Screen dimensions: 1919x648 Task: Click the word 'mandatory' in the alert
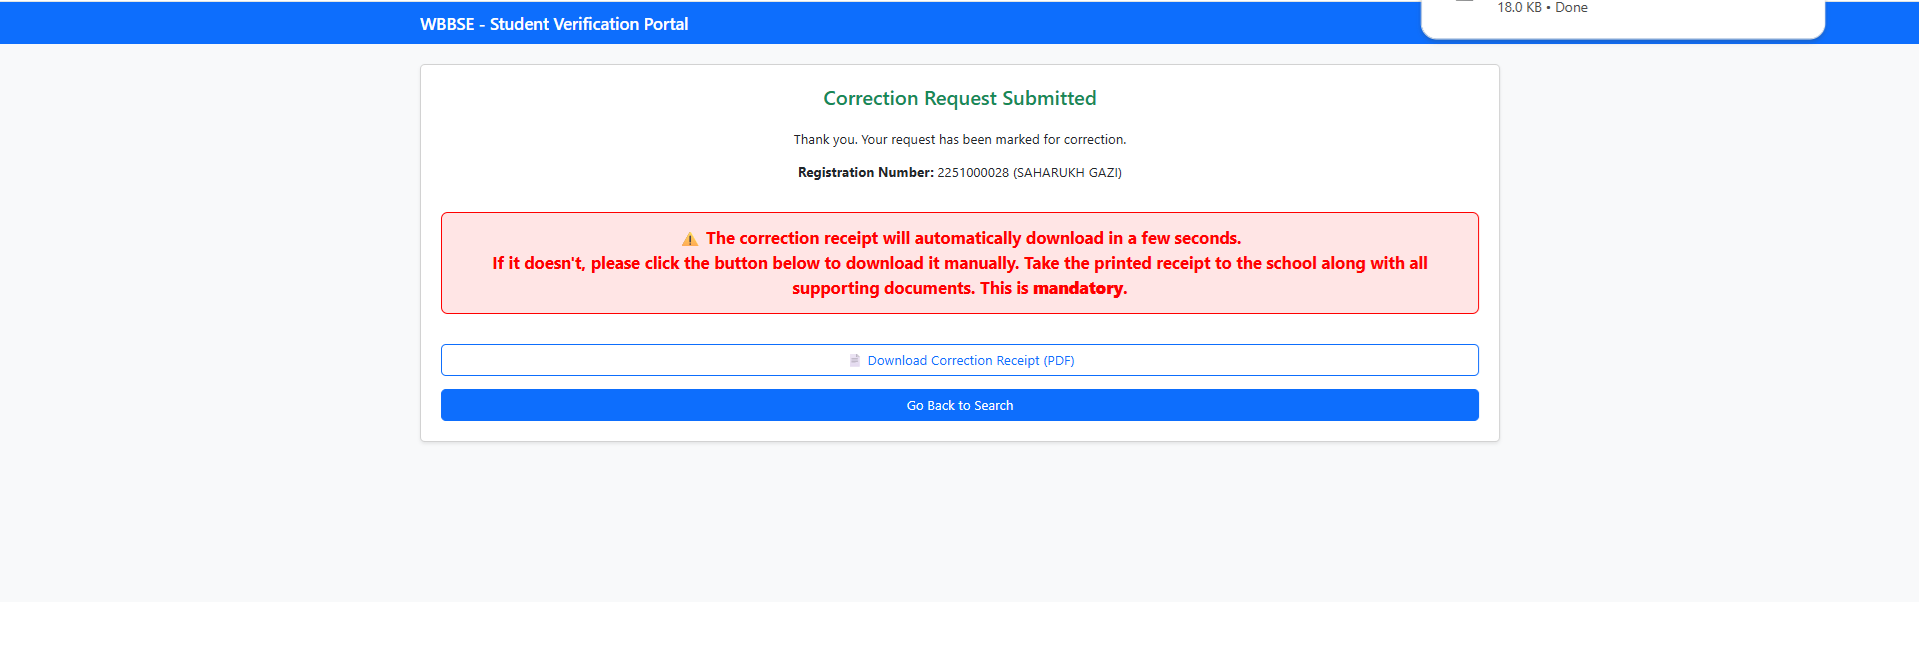point(1078,289)
